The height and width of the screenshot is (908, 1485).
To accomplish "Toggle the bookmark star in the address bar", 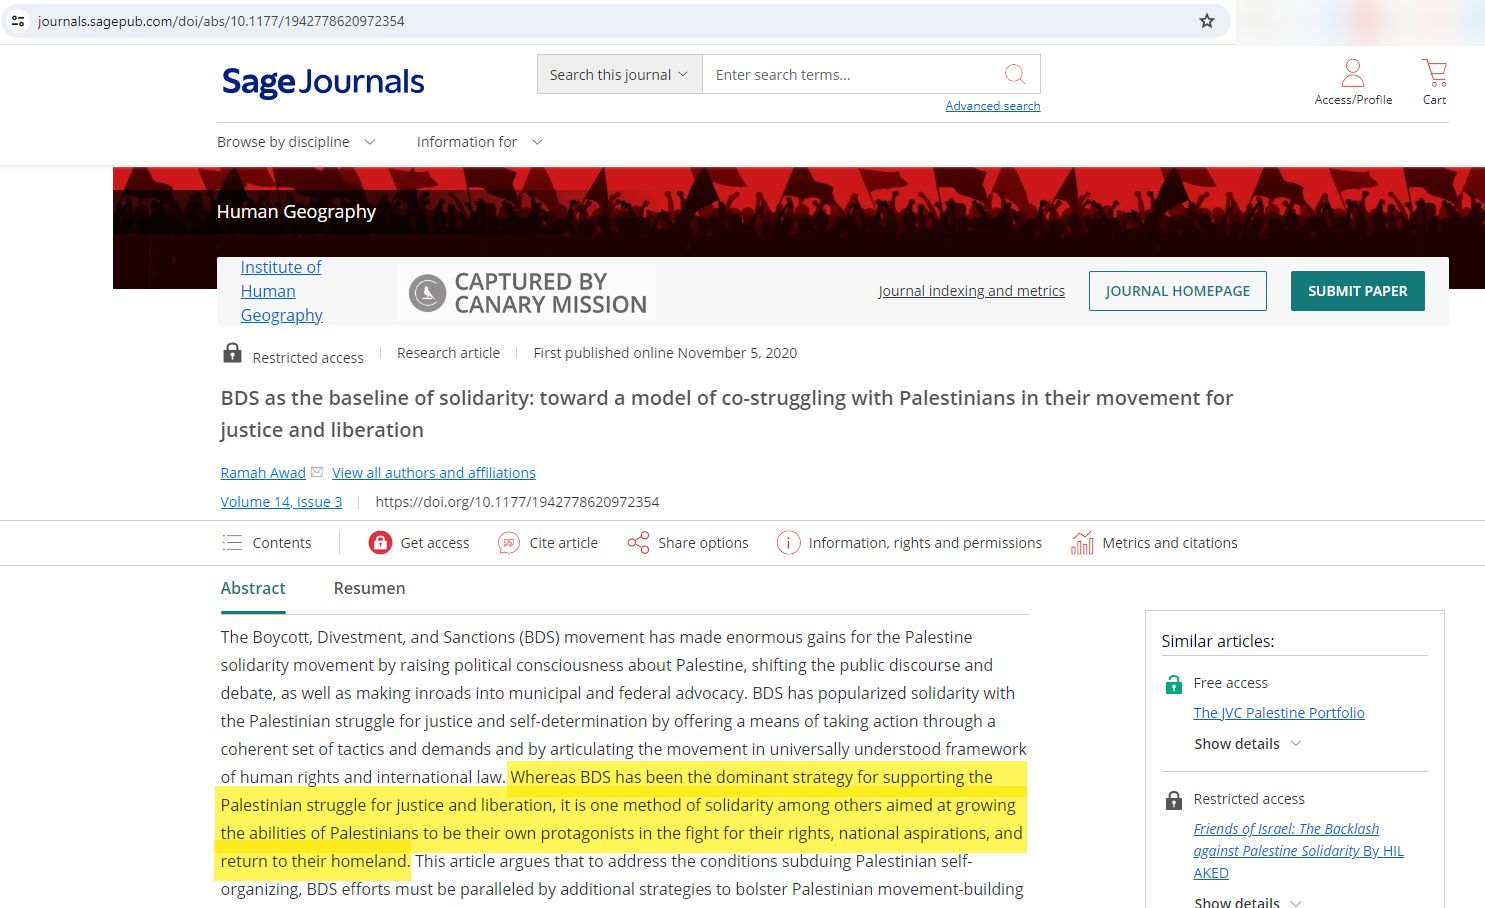I will click(x=1206, y=20).
